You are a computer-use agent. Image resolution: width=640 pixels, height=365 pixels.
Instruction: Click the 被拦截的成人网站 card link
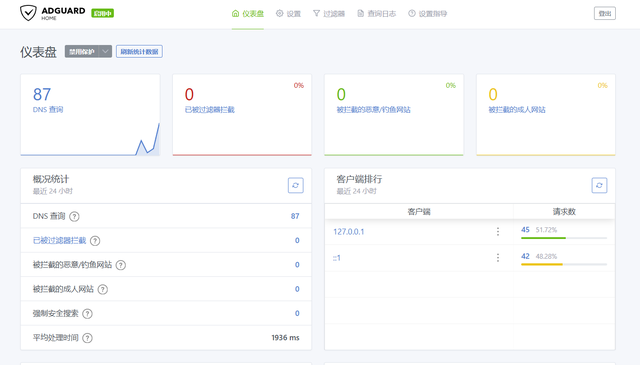pyautogui.click(x=517, y=109)
